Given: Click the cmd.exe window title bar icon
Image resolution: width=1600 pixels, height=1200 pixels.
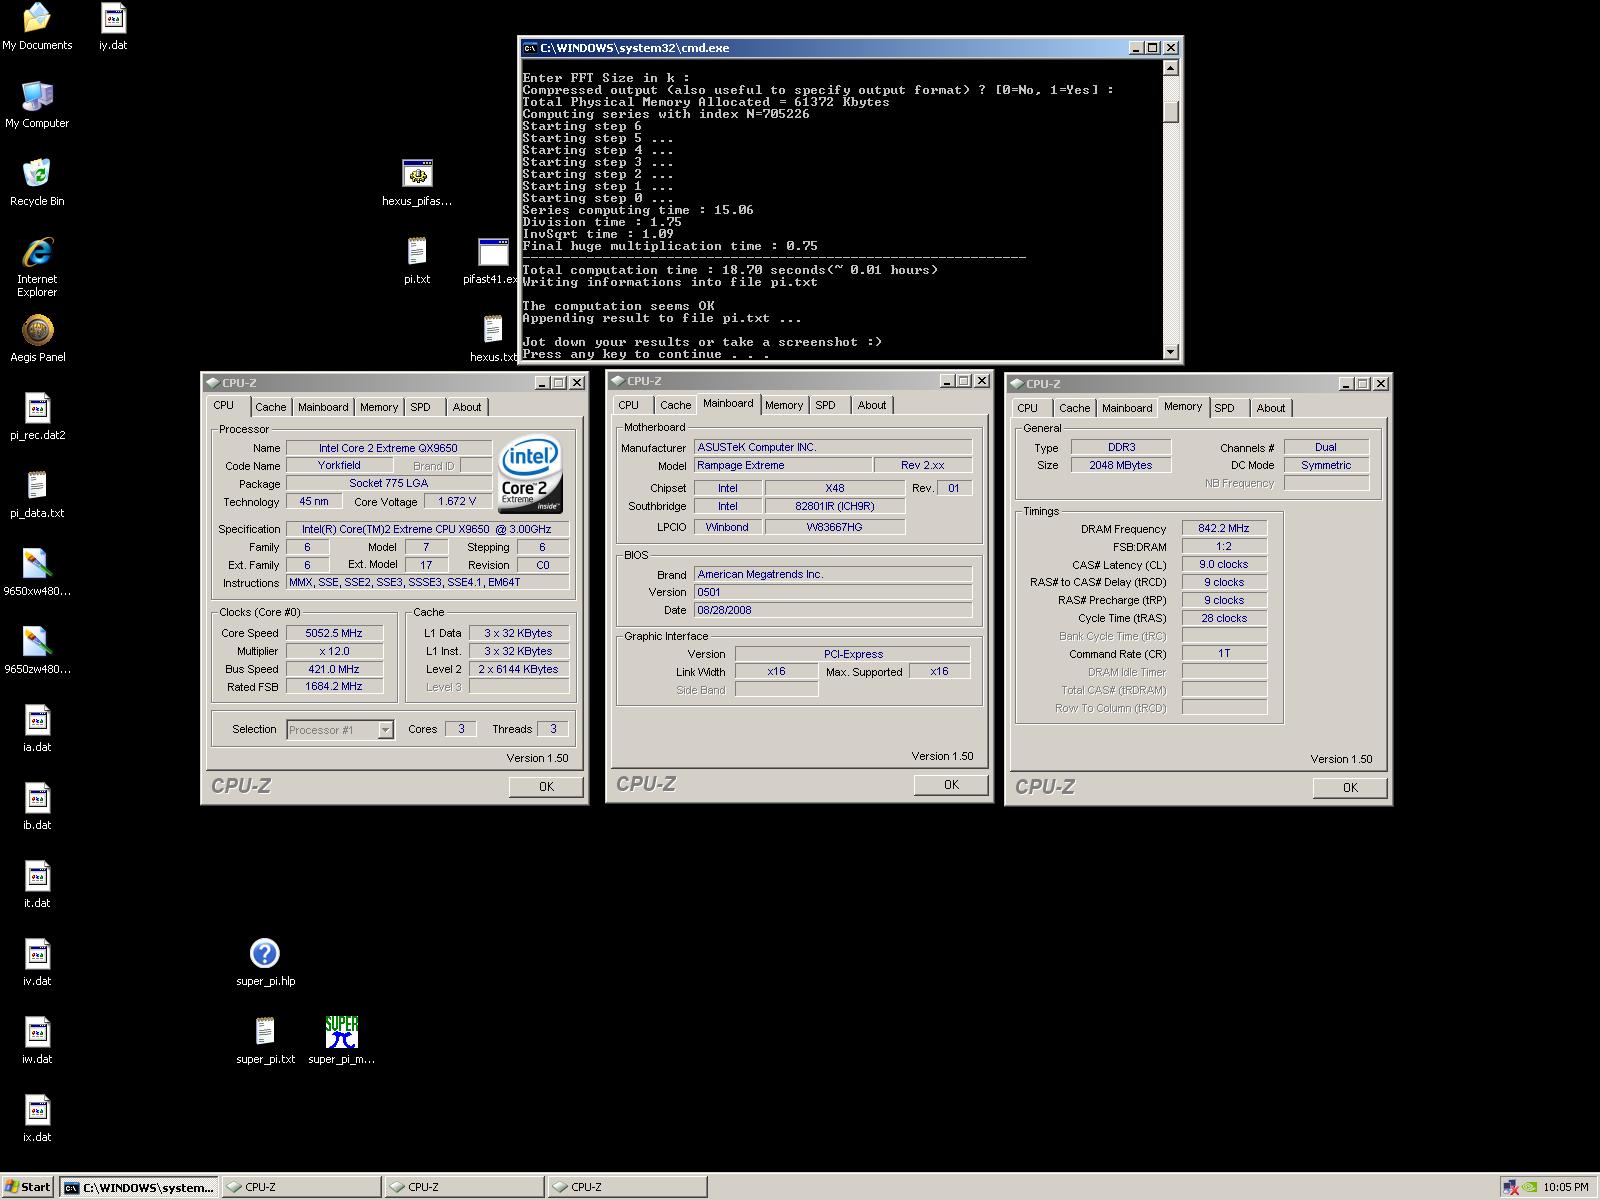Looking at the screenshot, I should 530,48.
